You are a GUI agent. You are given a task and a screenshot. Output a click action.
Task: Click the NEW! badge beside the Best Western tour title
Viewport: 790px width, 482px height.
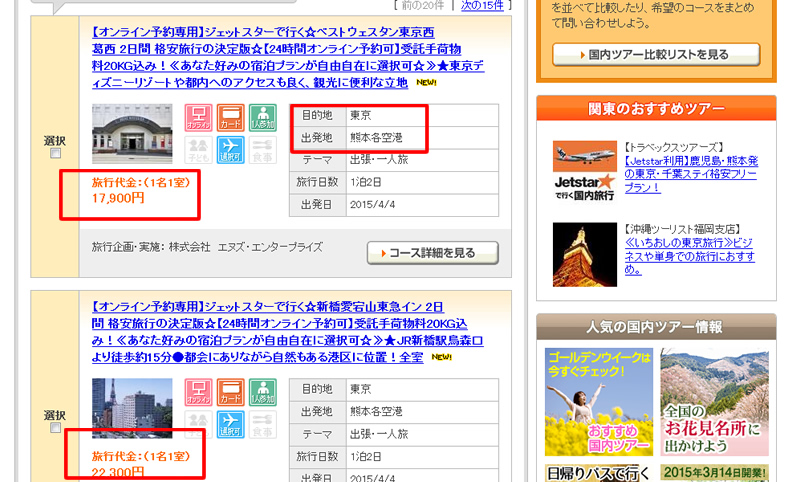(426, 83)
